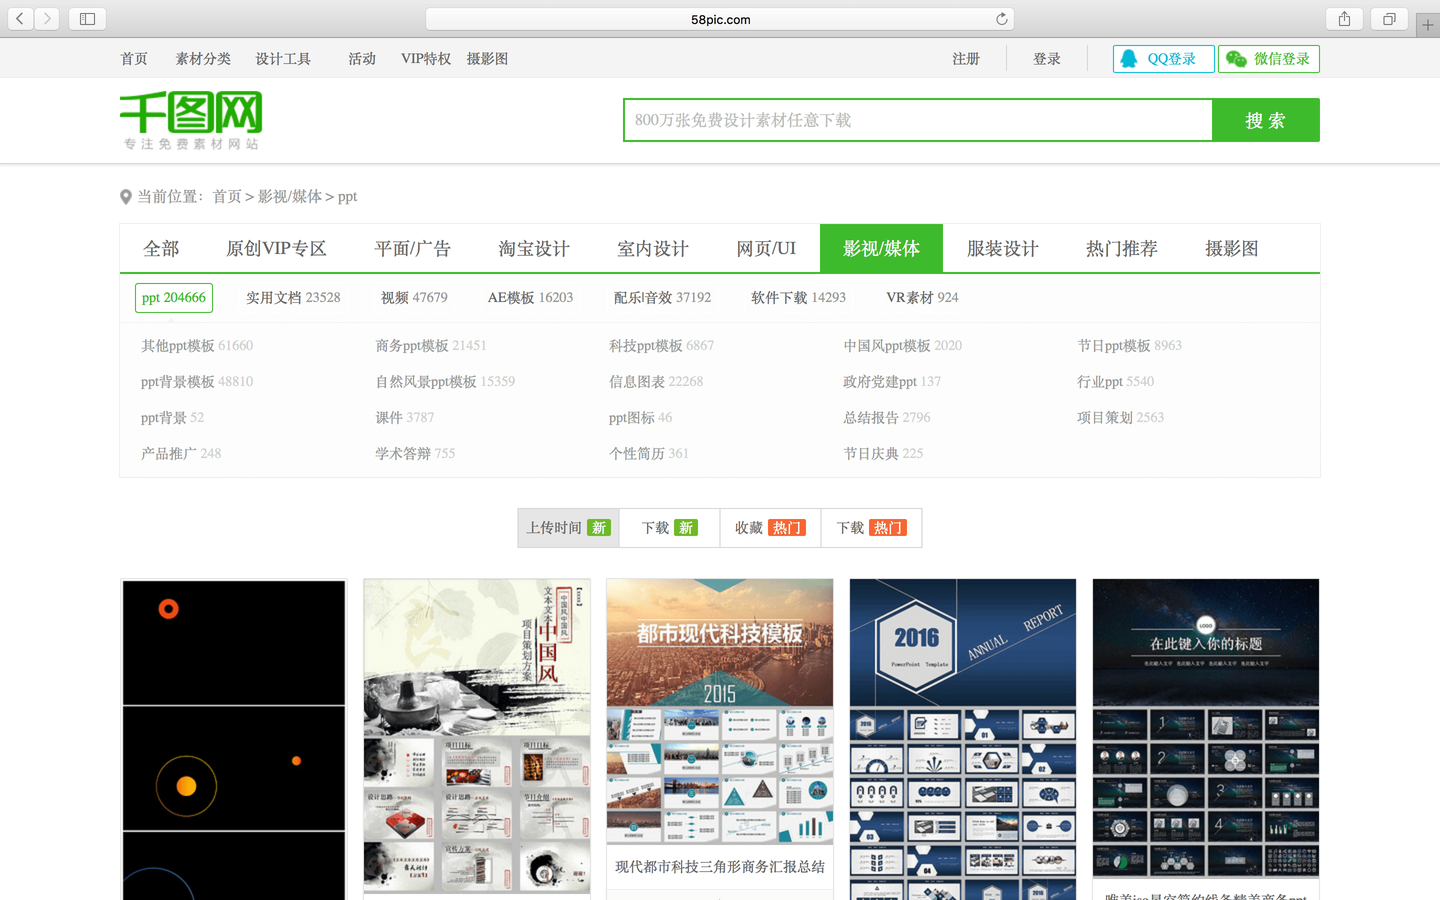This screenshot has height=900, width=1440.
Task: Click the browser back arrow
Action: tap(20, 18)
